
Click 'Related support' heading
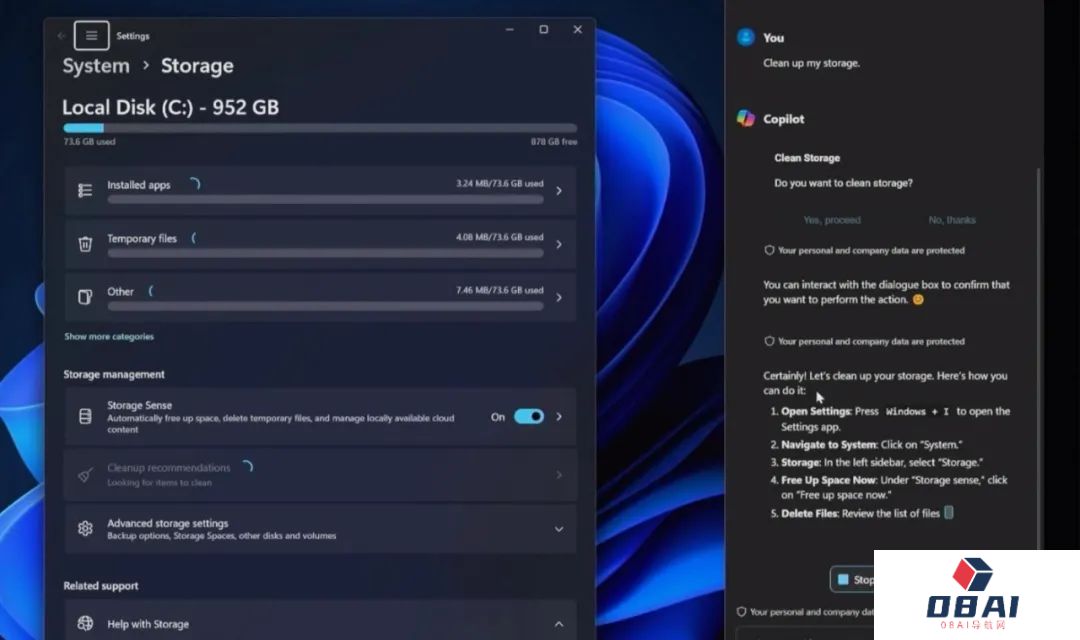[x=101, y=586]
